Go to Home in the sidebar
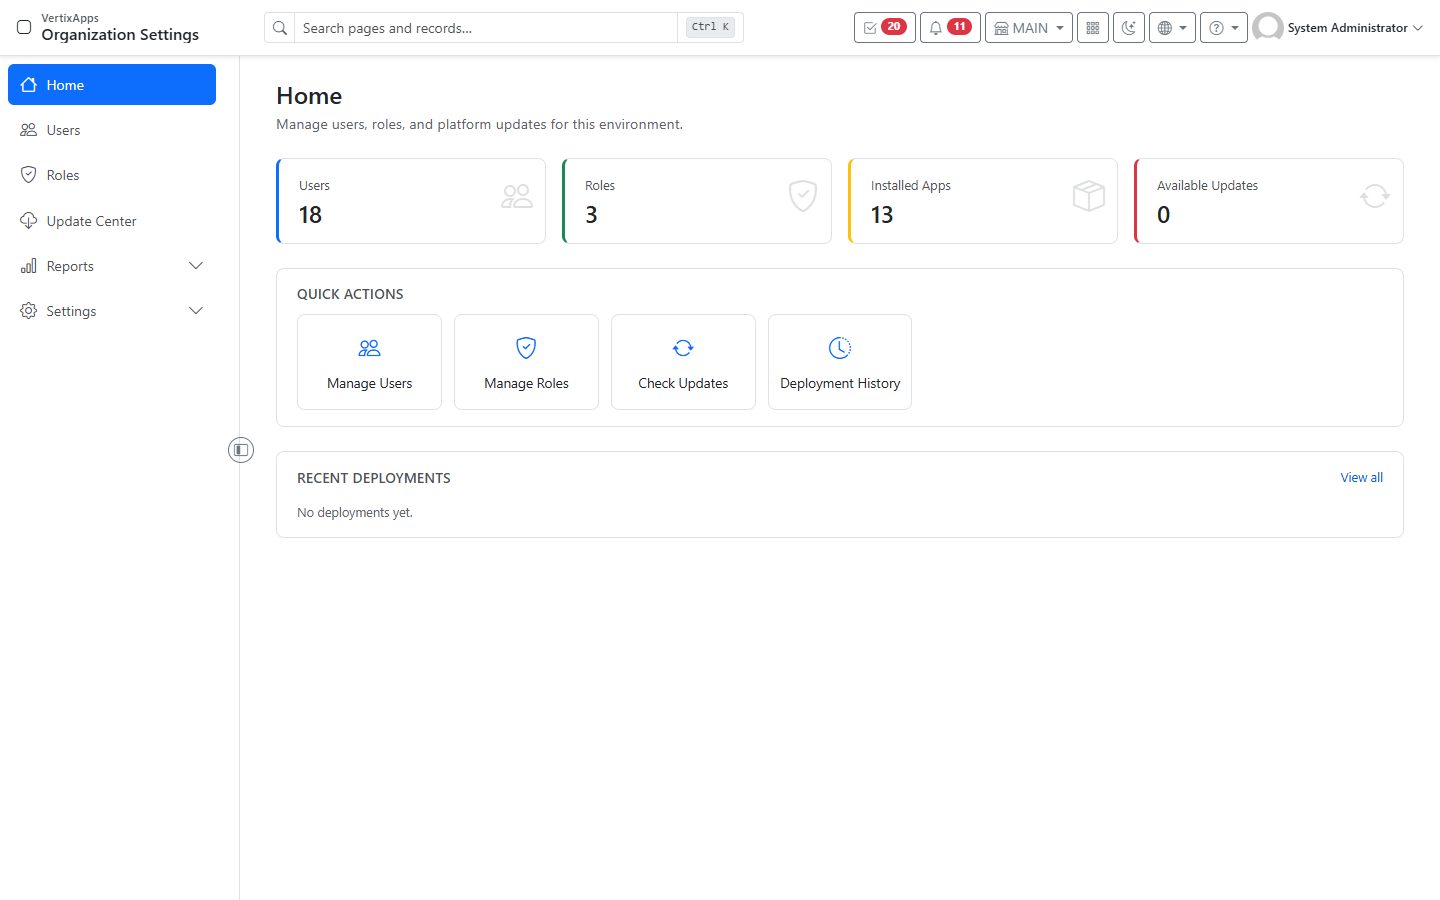Screen dimensions: 1440x900 112,85
